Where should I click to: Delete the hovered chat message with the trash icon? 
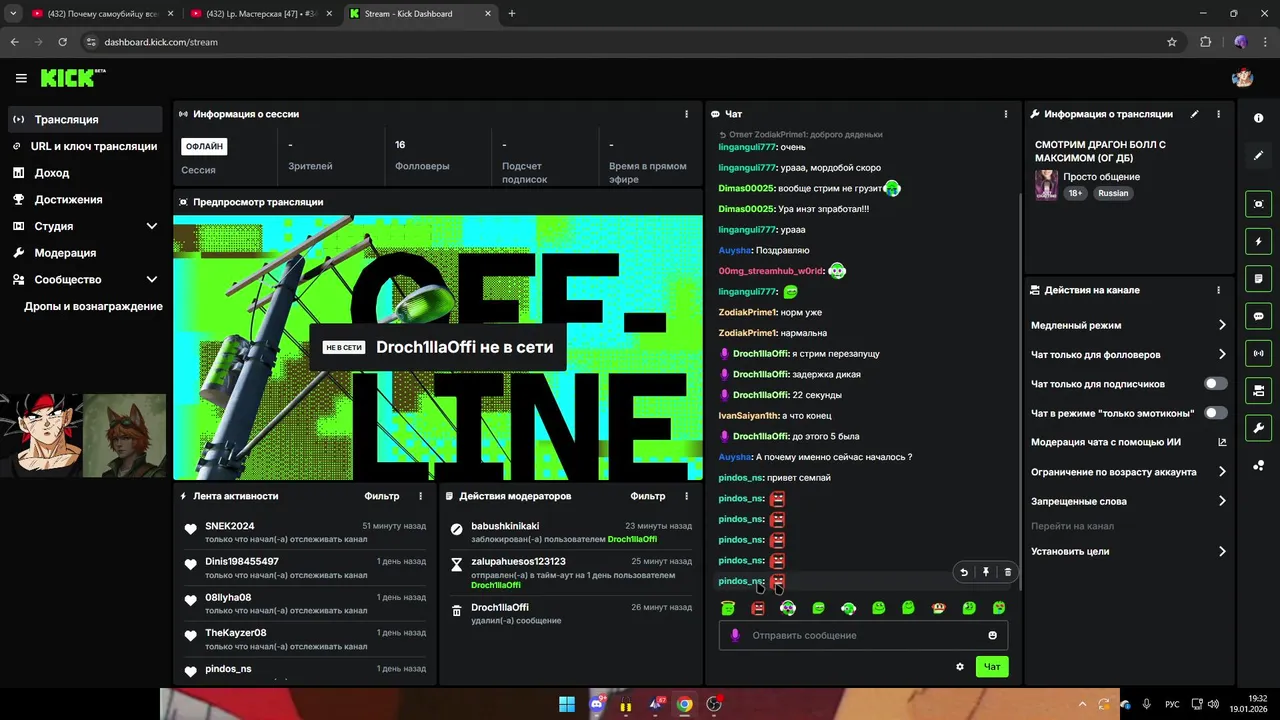pos(1007,572)
